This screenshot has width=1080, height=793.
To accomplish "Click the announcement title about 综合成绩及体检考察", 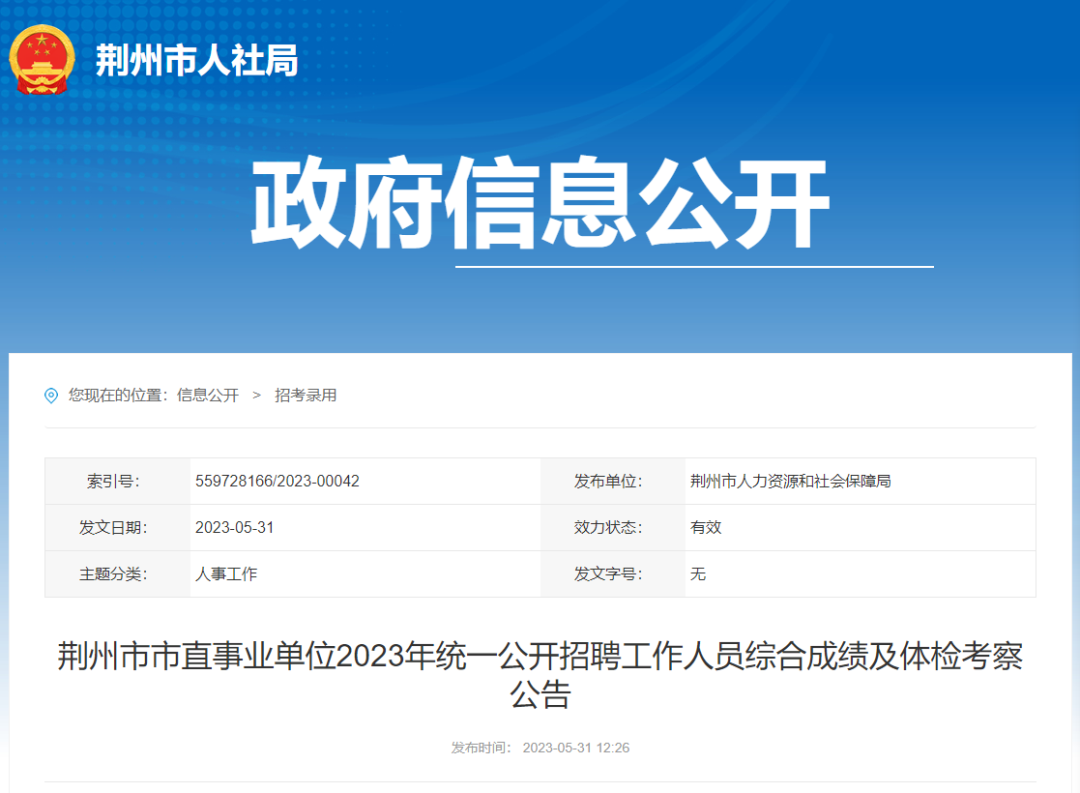I will coord(540,673).
